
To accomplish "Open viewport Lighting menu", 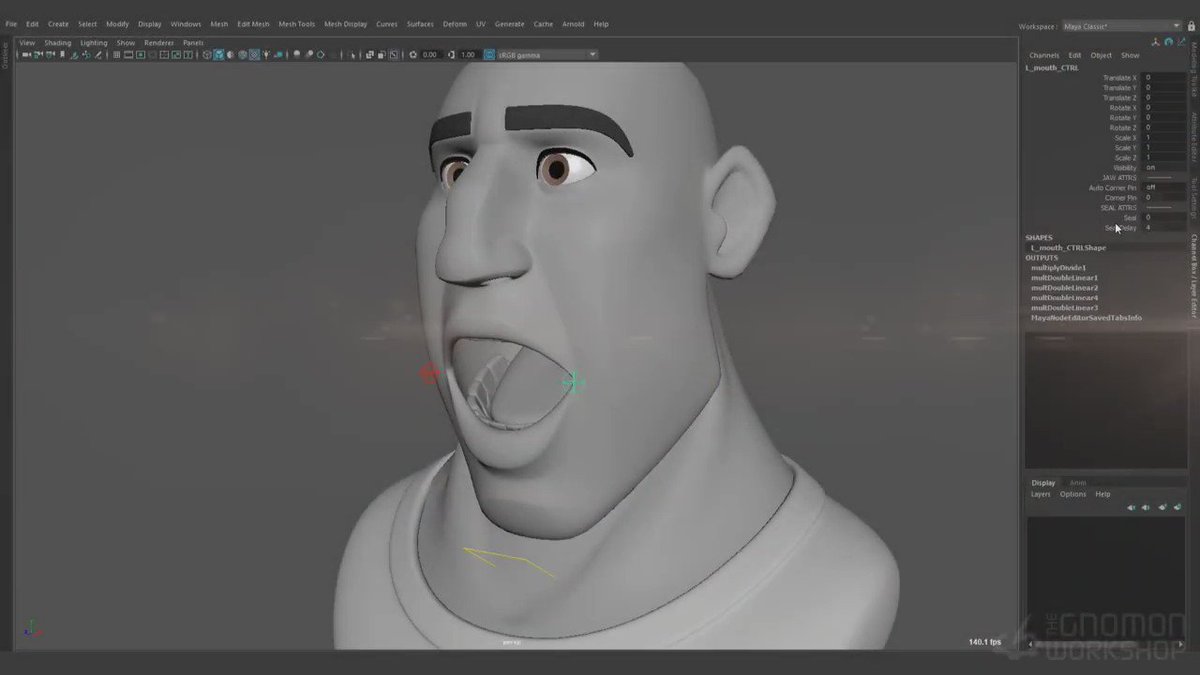I will 94,43.
